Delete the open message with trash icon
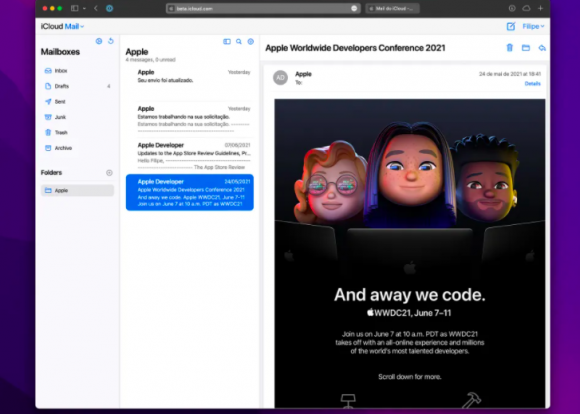This screenshot has height=414, width=580. coord(510,48)
